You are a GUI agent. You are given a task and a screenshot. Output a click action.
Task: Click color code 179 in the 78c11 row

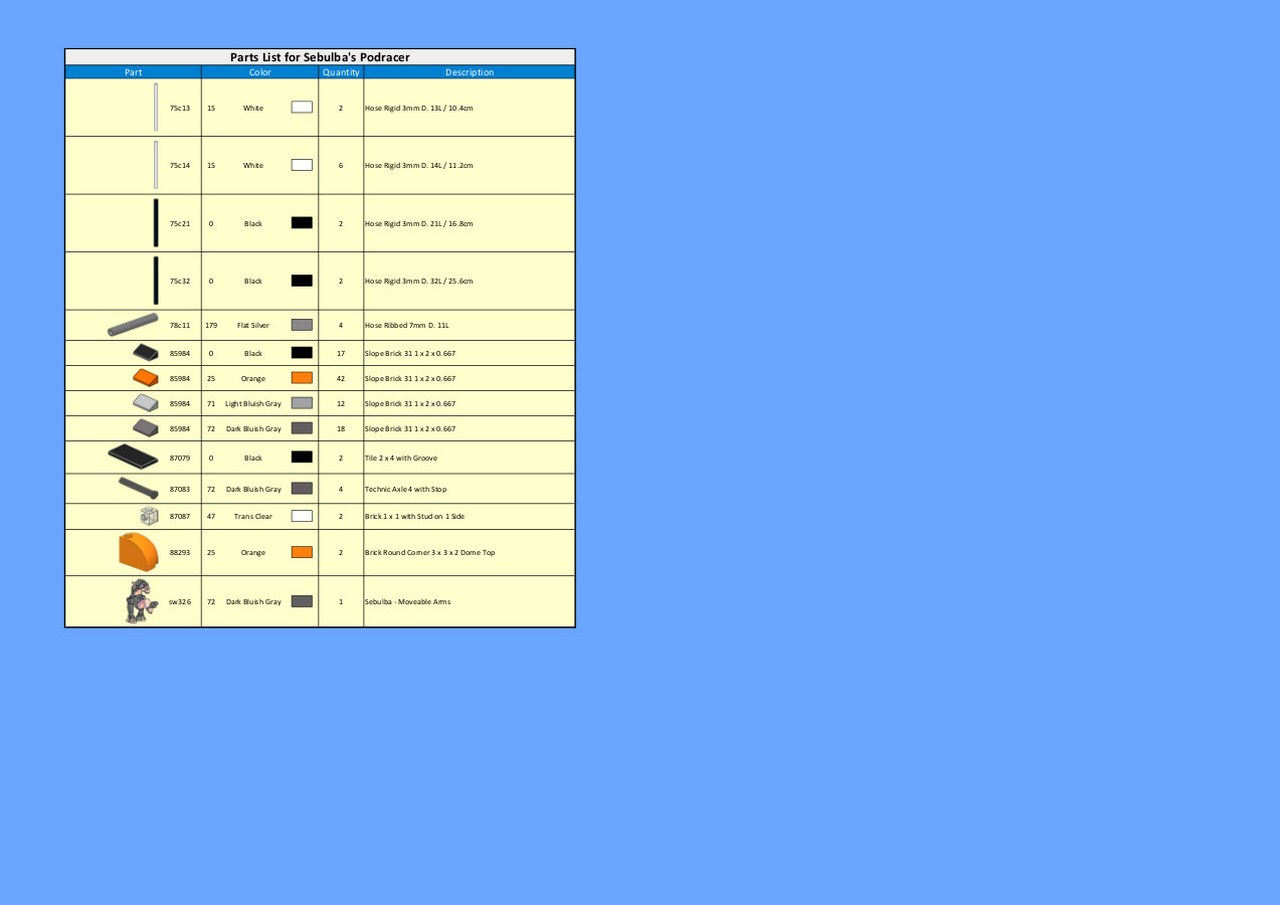point(211,326)
